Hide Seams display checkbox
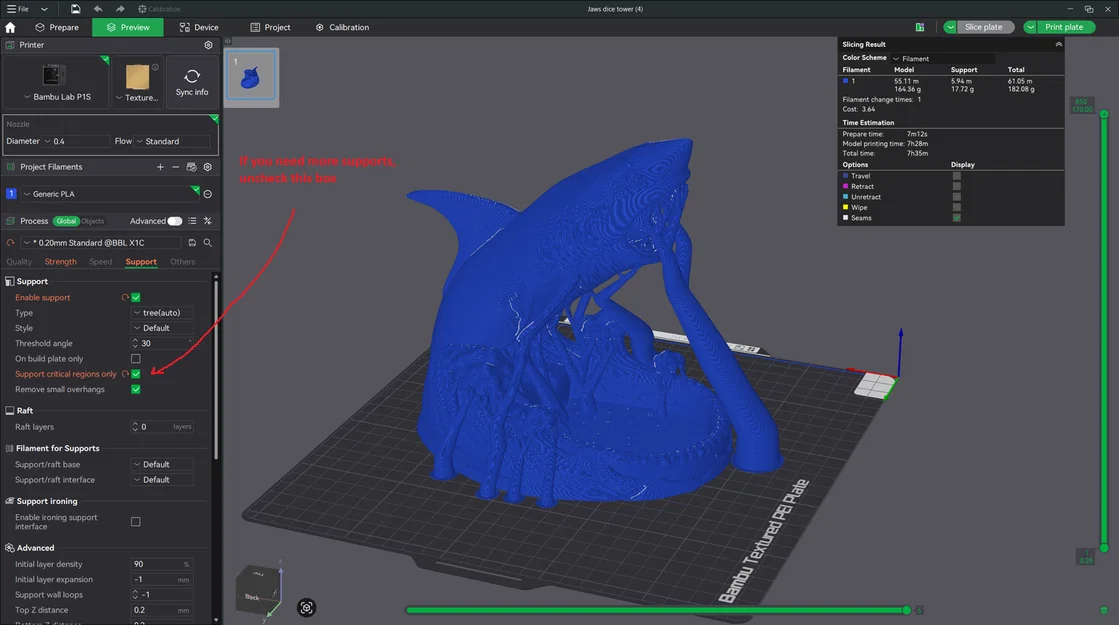1119x625 pixels. [956, 218]
